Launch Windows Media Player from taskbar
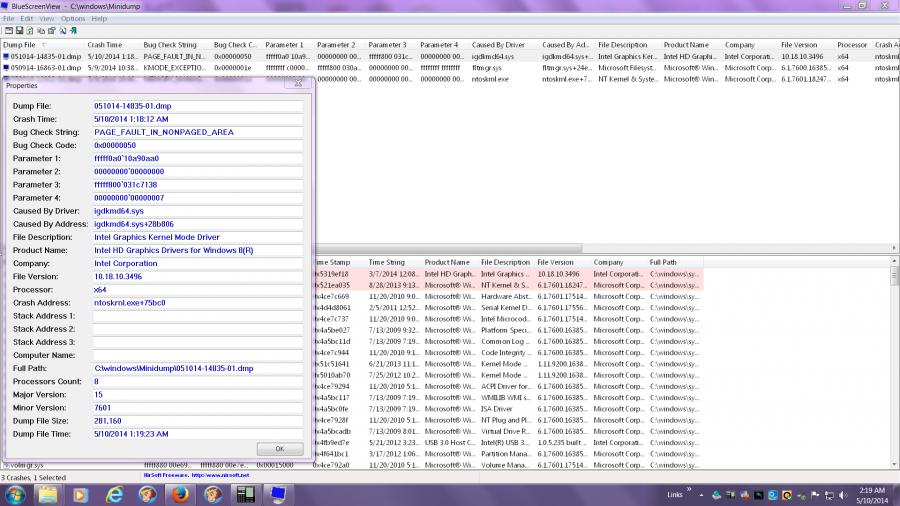Viewport: 900px width, 506px height. (80, 495)
